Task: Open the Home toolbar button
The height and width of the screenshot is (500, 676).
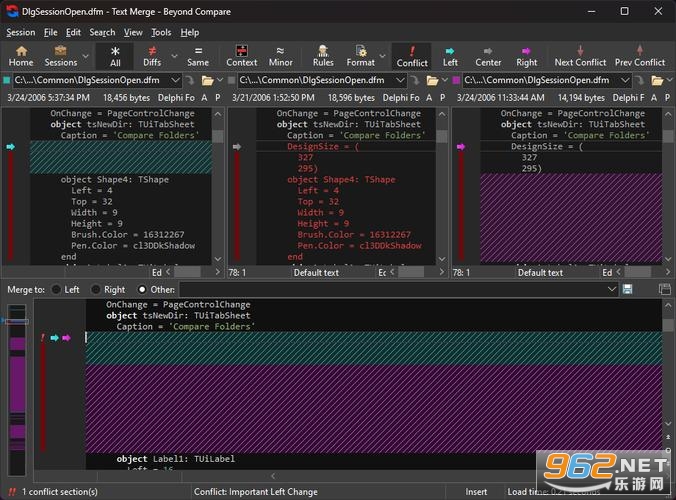Action: 21,56
